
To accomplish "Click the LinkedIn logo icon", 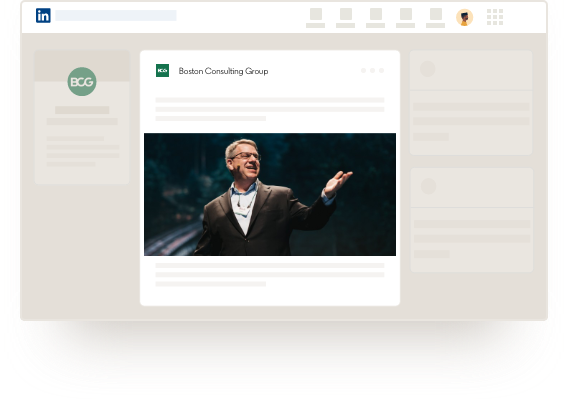I will click(43, 16).
